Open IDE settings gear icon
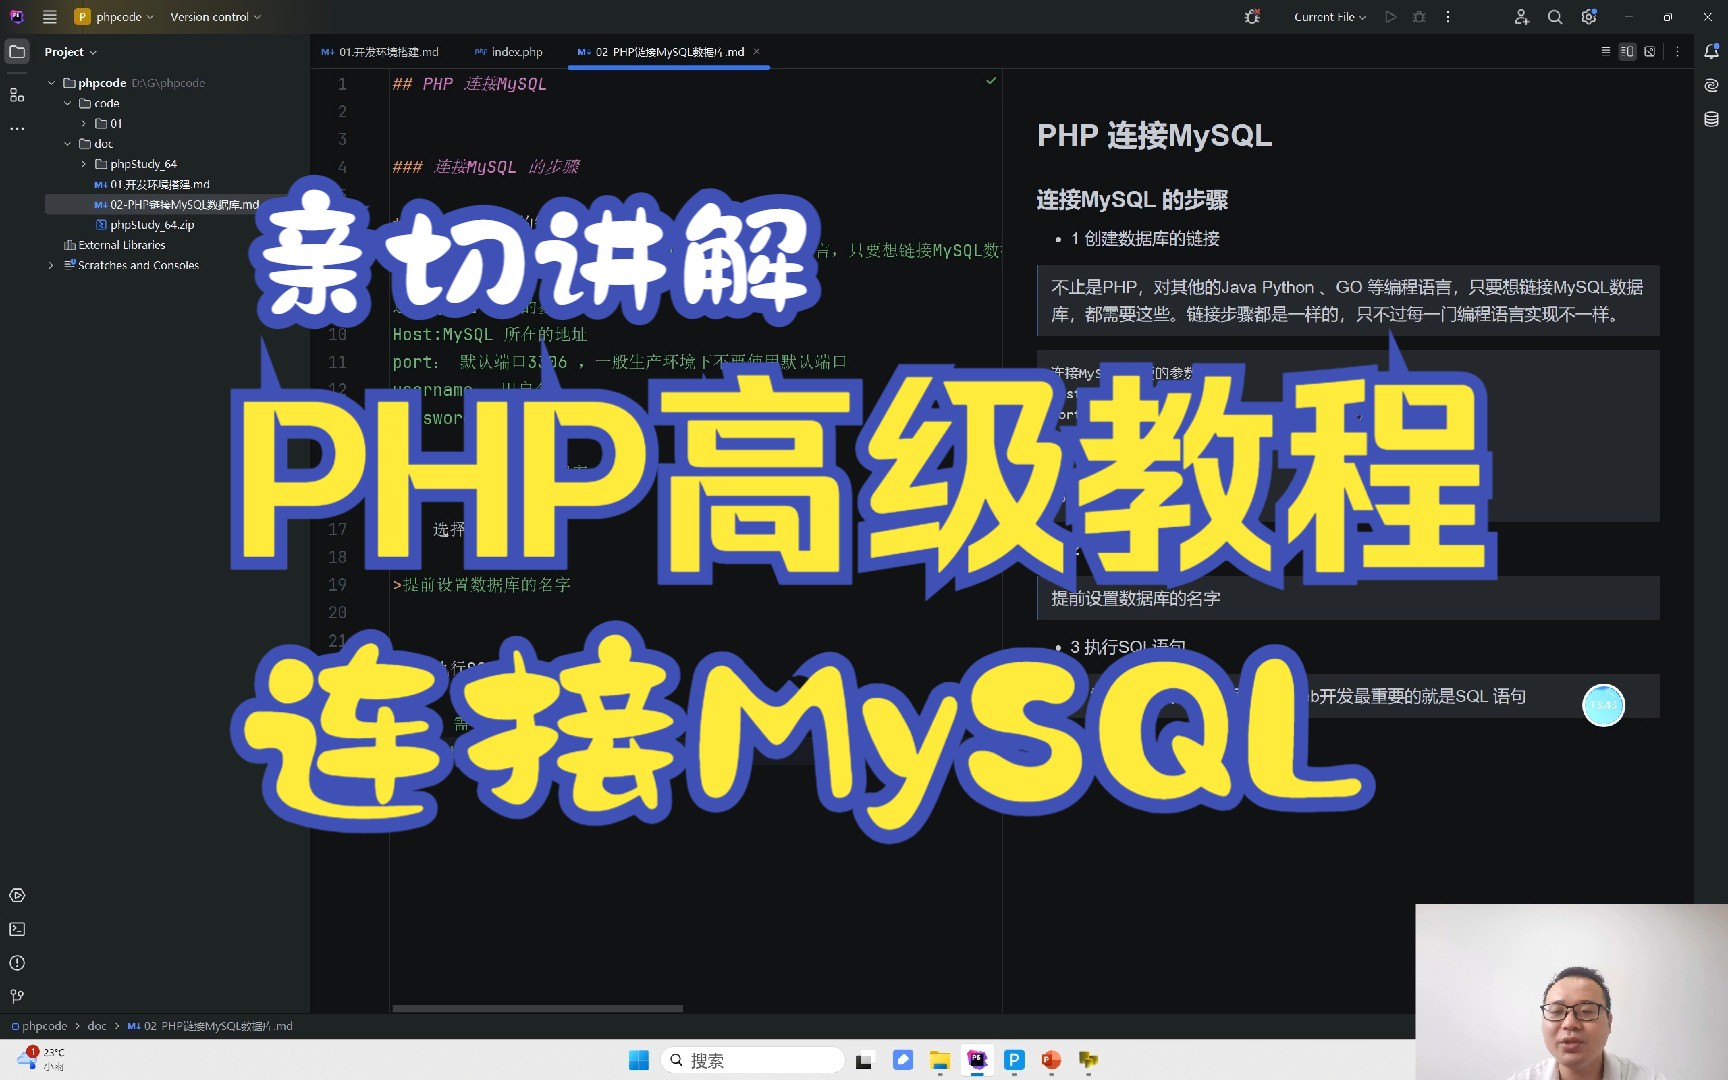Viewport: 1728px width, 1080px height. coord(1589,17)
